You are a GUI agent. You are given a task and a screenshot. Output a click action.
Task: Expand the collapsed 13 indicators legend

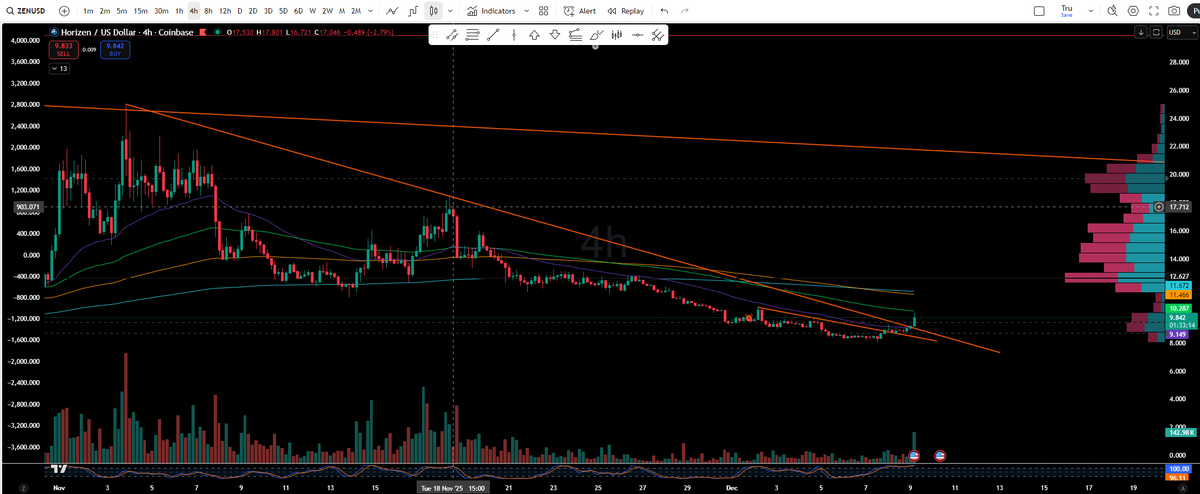point(60,69)
